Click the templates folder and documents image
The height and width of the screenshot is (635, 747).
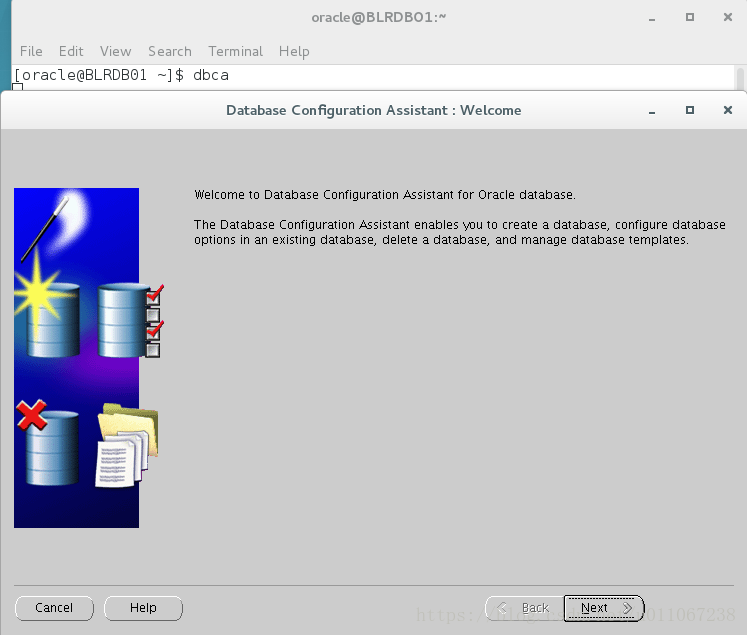coord(127,446)
